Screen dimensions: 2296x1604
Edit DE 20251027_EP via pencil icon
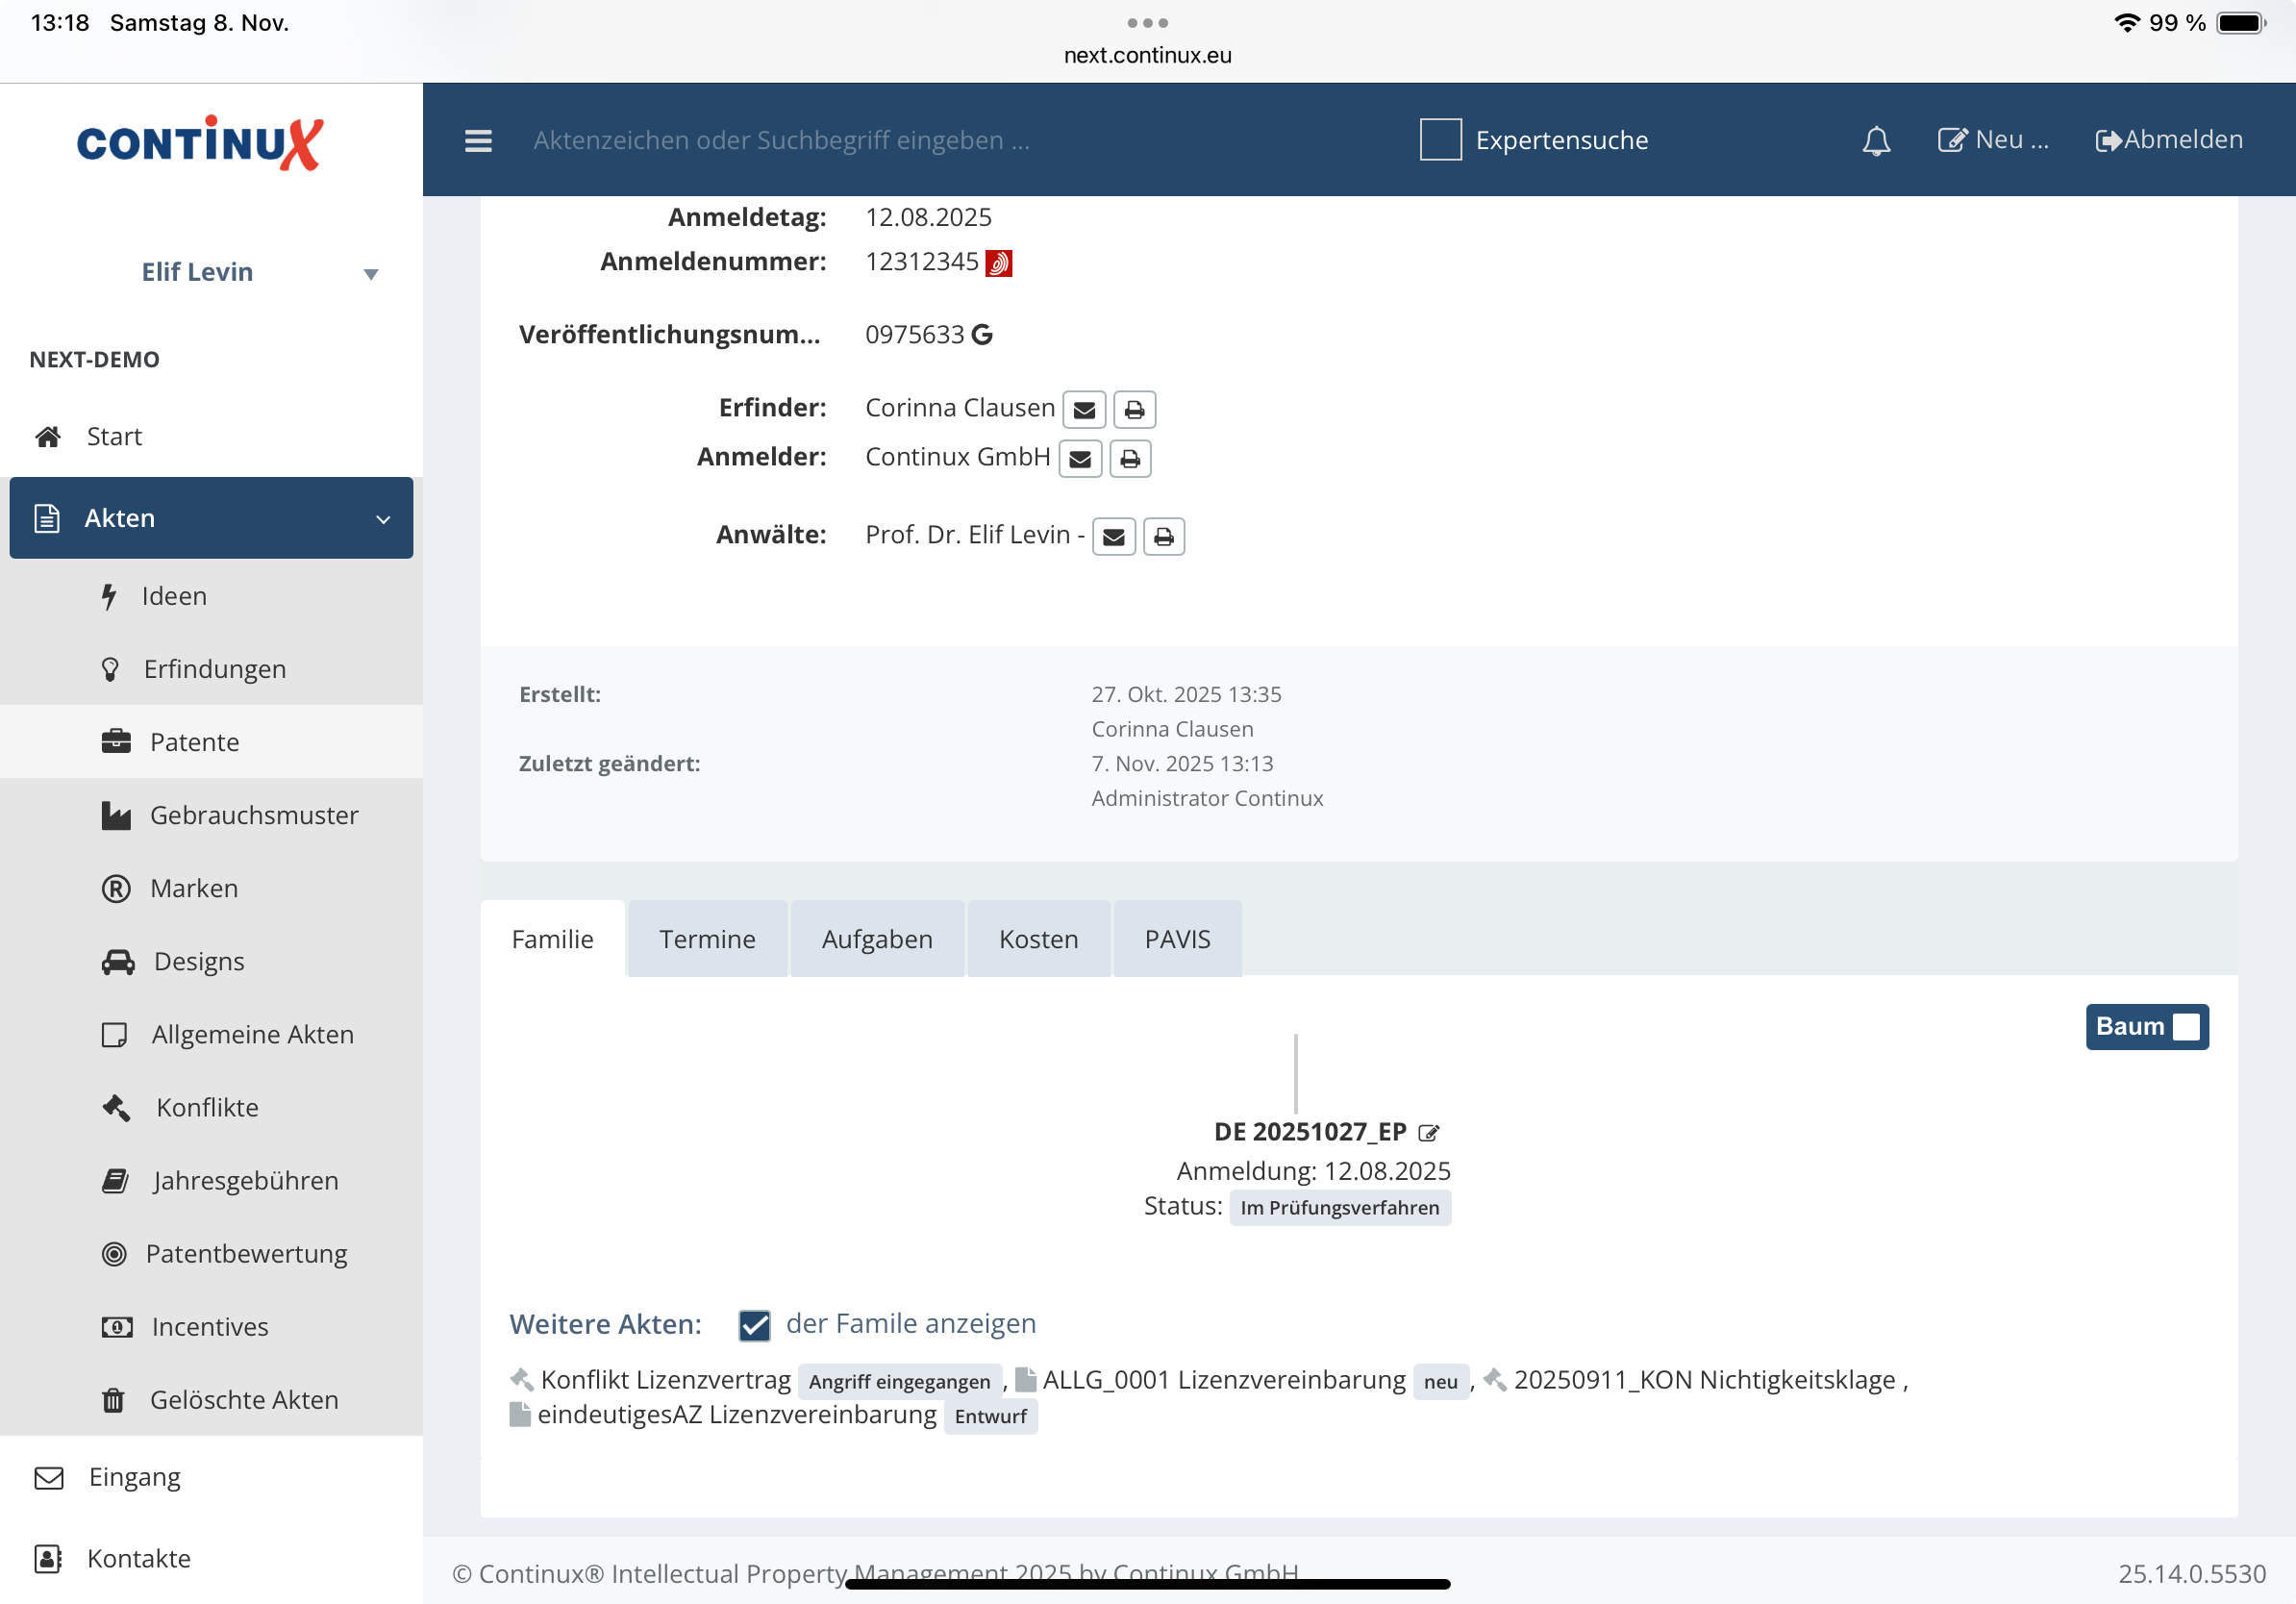point(1429,1133)
